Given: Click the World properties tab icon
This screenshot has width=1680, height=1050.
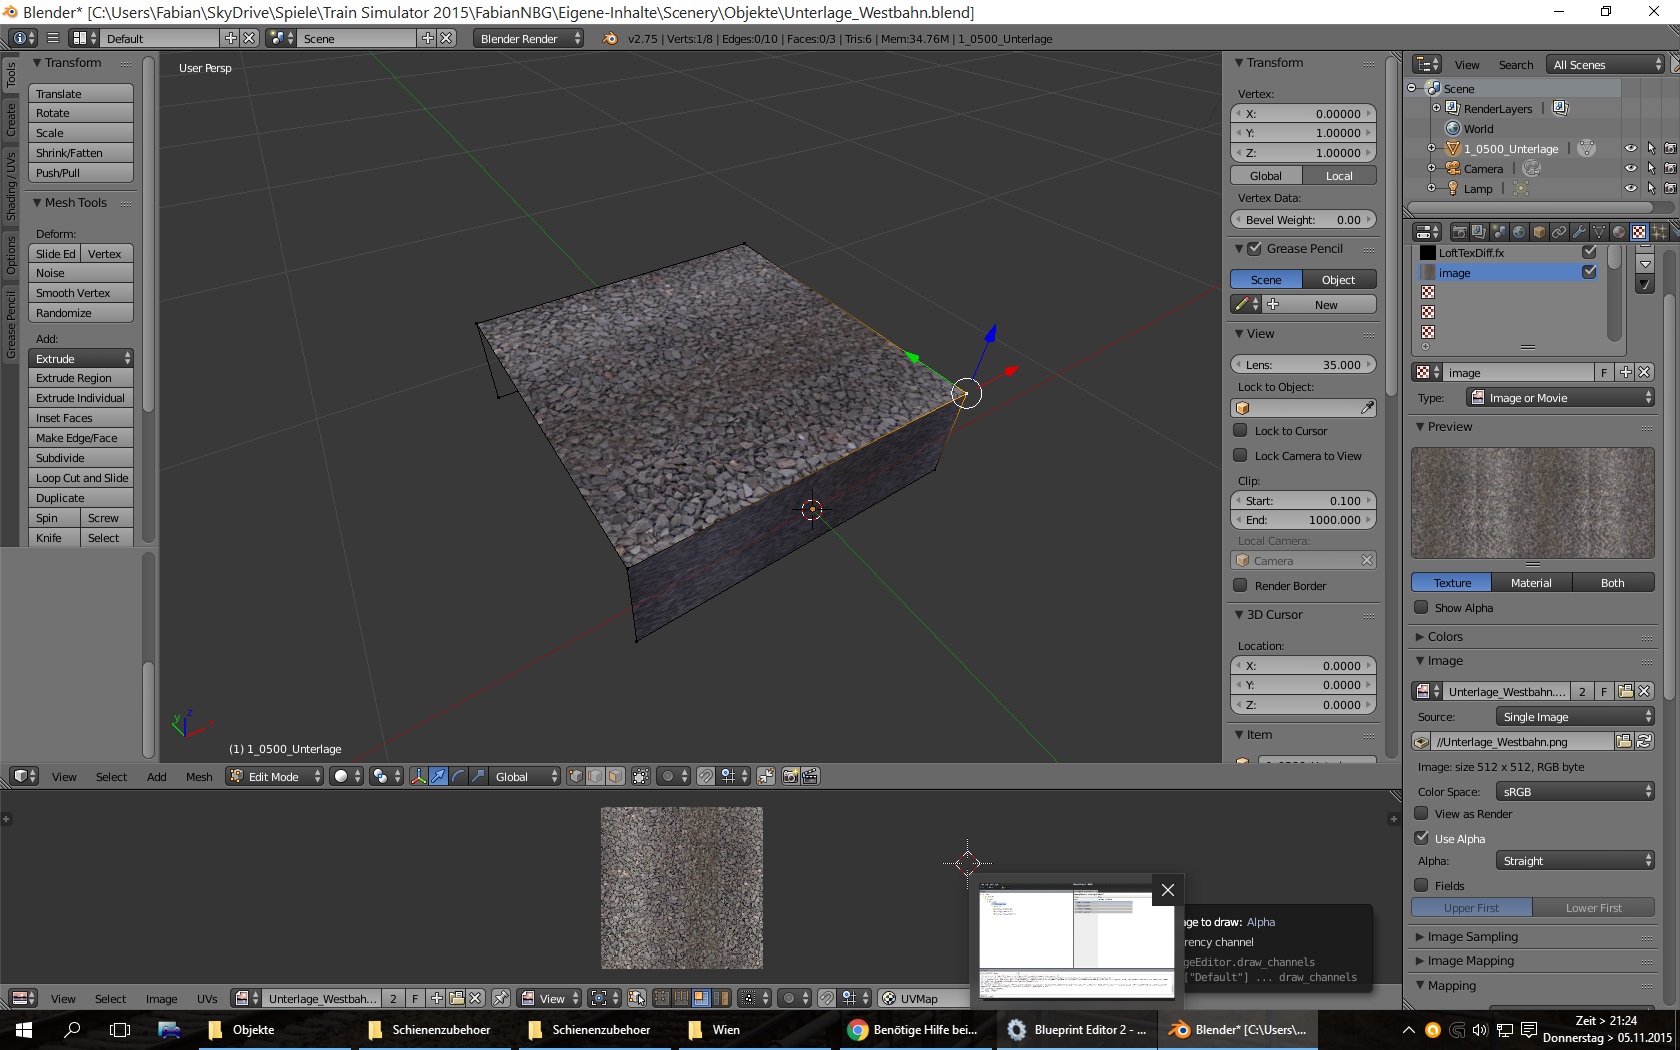Looking at the screenshot, I should point(1519,232).
